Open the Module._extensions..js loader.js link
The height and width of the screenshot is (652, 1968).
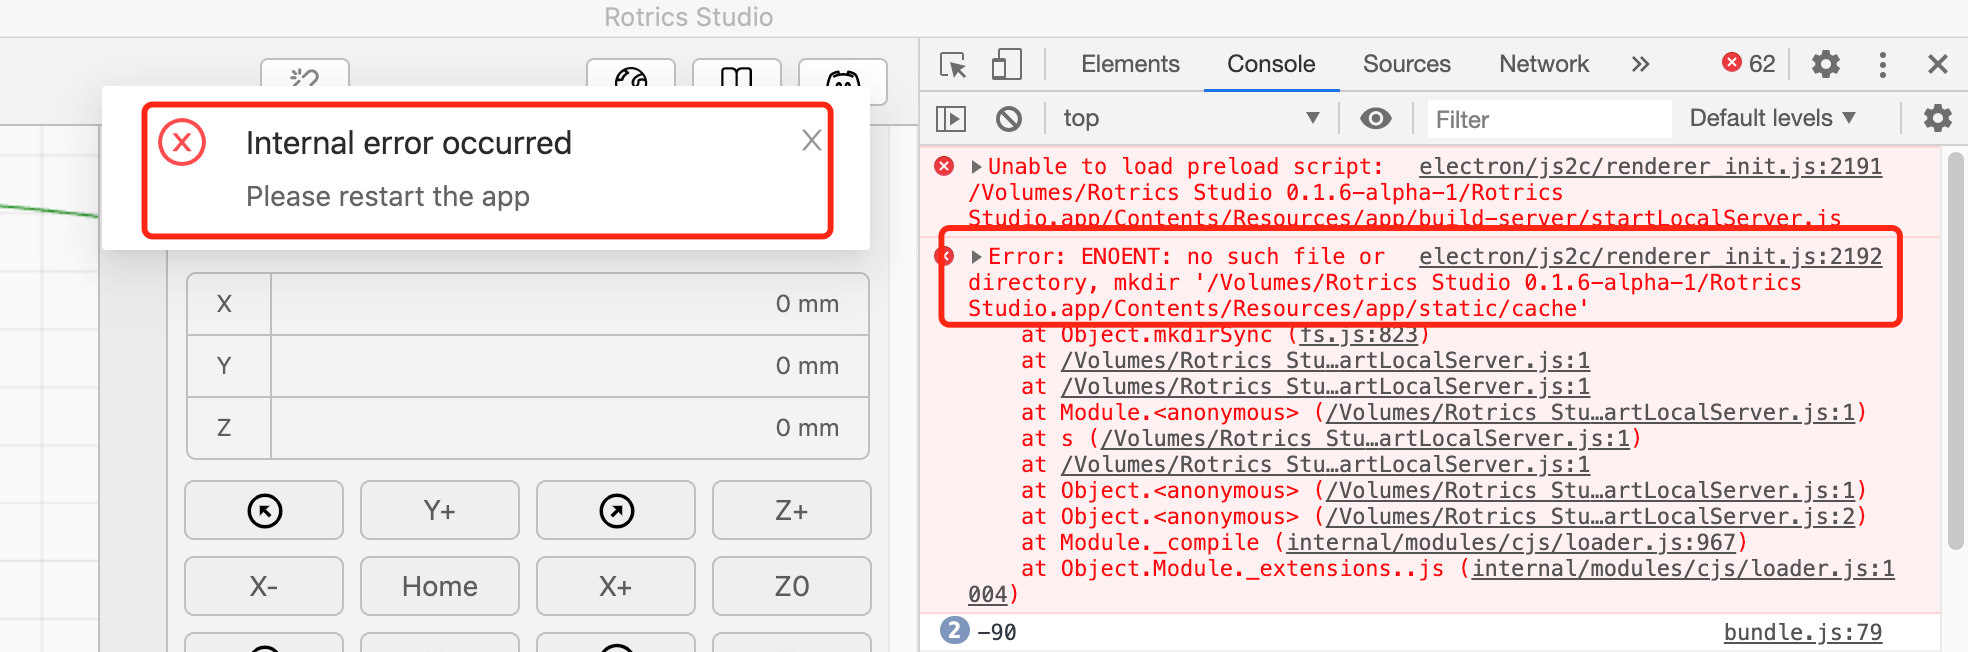click(x=1683, y=569)
